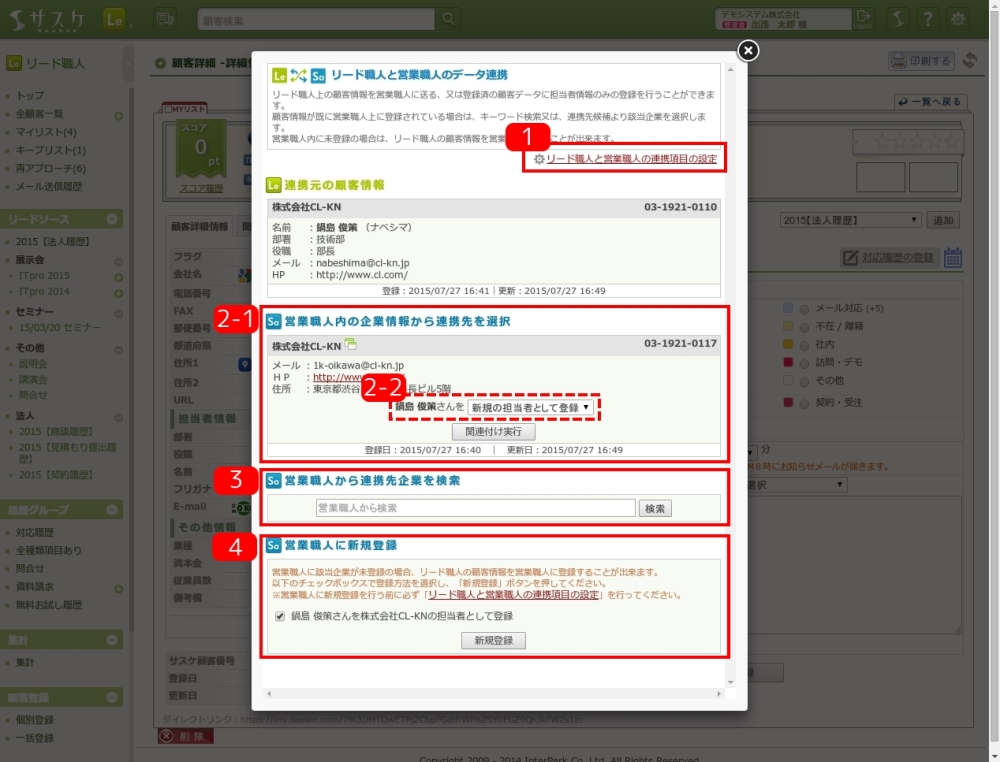Uncheck the 担当者として登録 checkbox
The image size is (1000, 762).
[x=280, y=616]
